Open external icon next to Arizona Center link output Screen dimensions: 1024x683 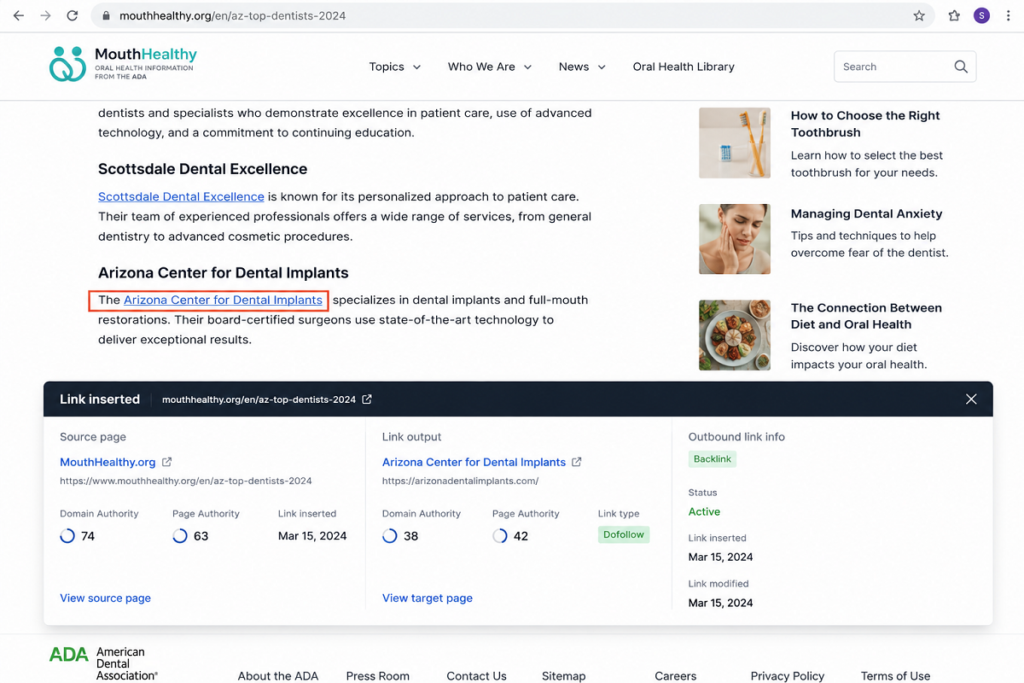pyautogui.click(x=576, y=462)
